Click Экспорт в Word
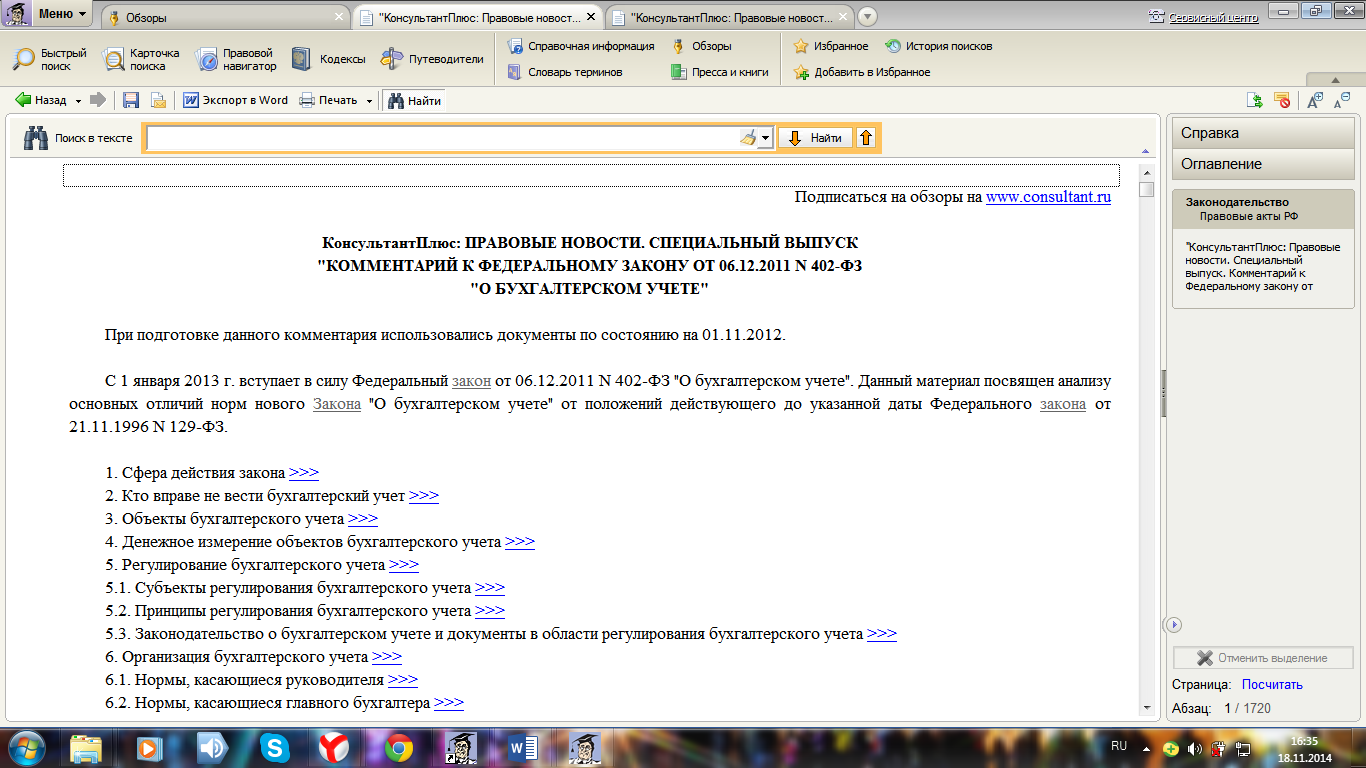 click(236, 100)
